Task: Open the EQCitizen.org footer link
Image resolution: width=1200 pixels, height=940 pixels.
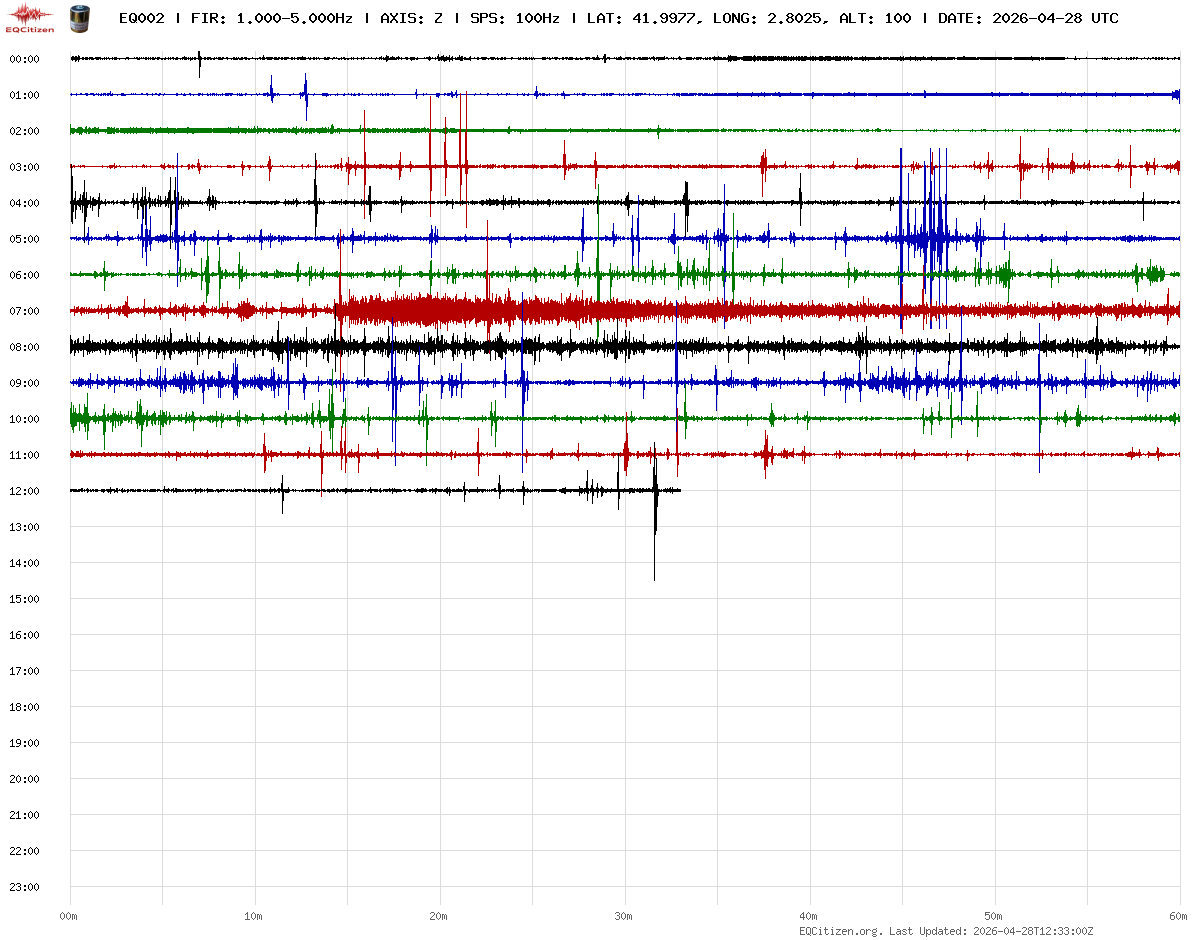Action: click(840, 931)
